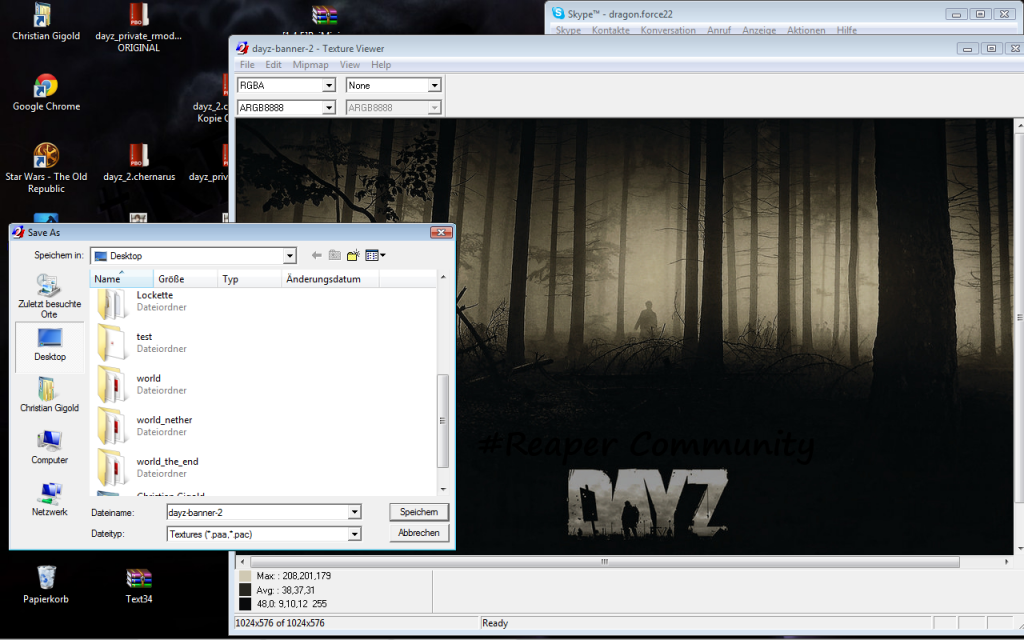The image size is (1024, 640).
Task: Select Christian Gigold in the places bar
Action: 50,395
